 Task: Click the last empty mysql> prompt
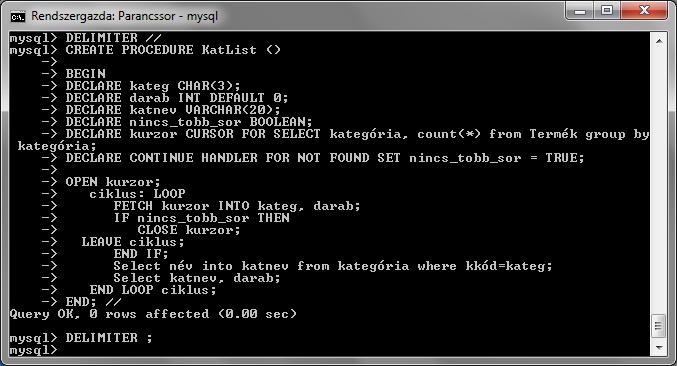(x=33, y=350)
